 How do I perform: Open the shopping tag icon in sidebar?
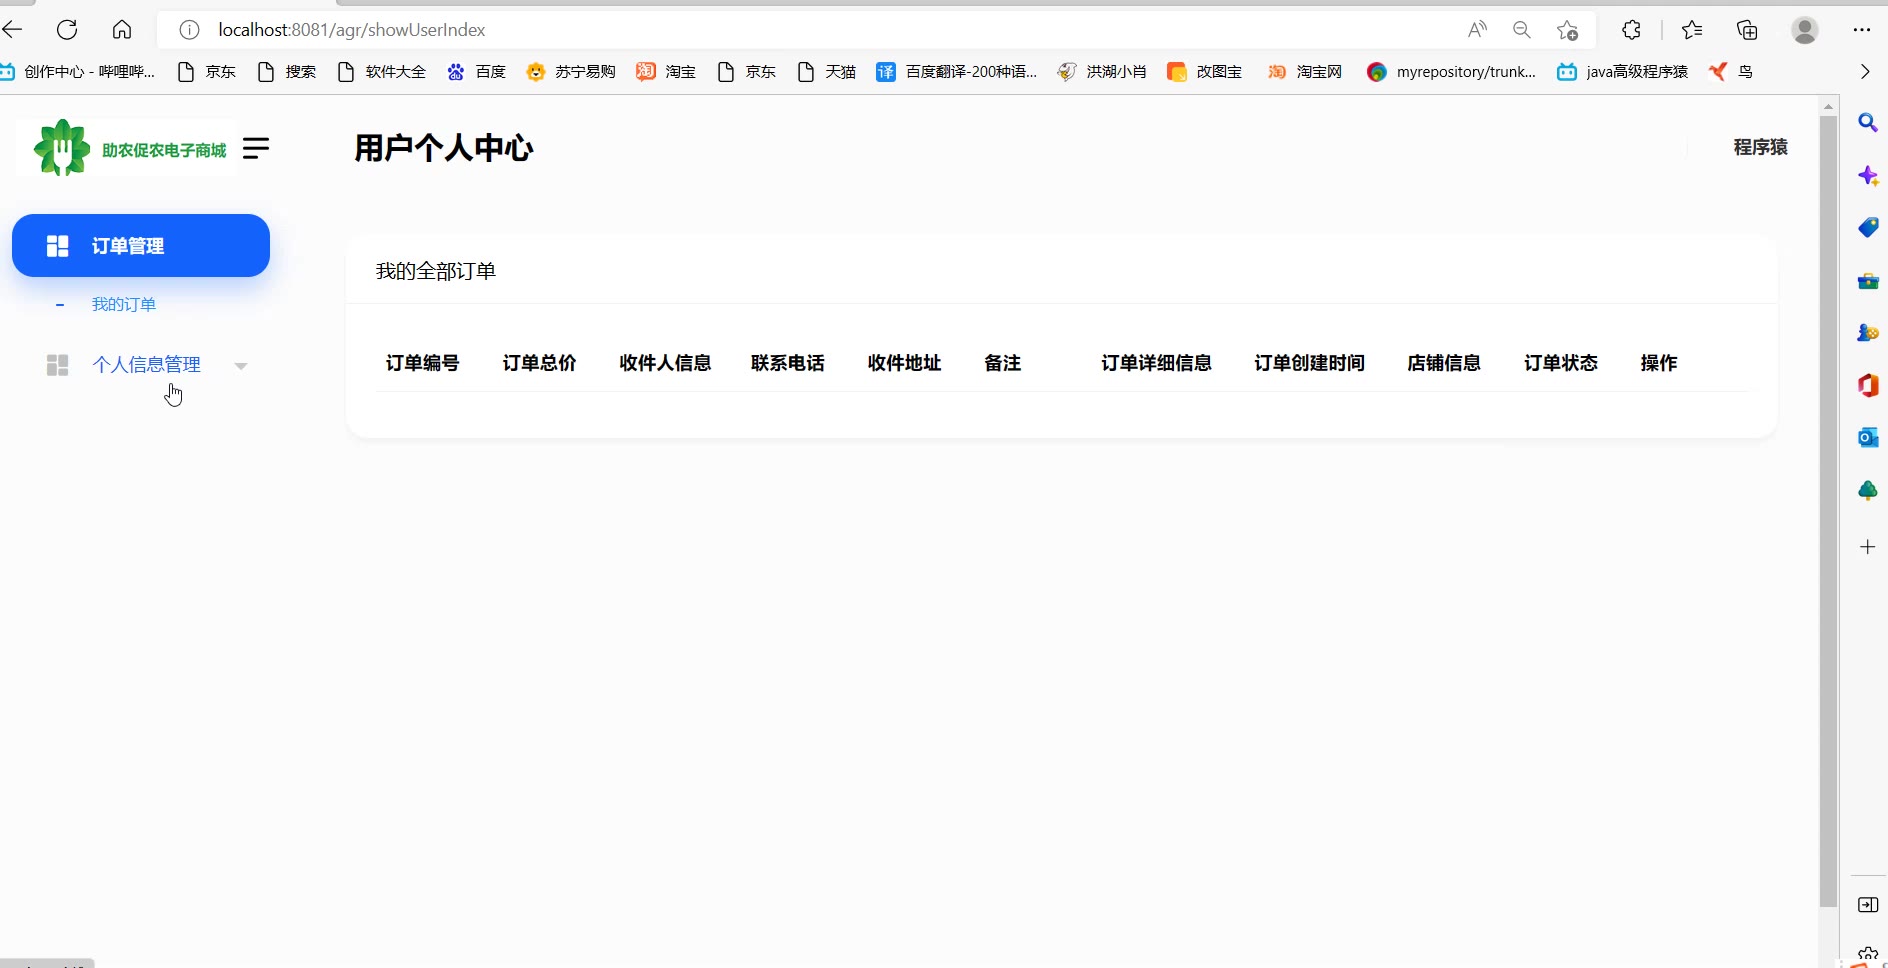coord(1867,228)
